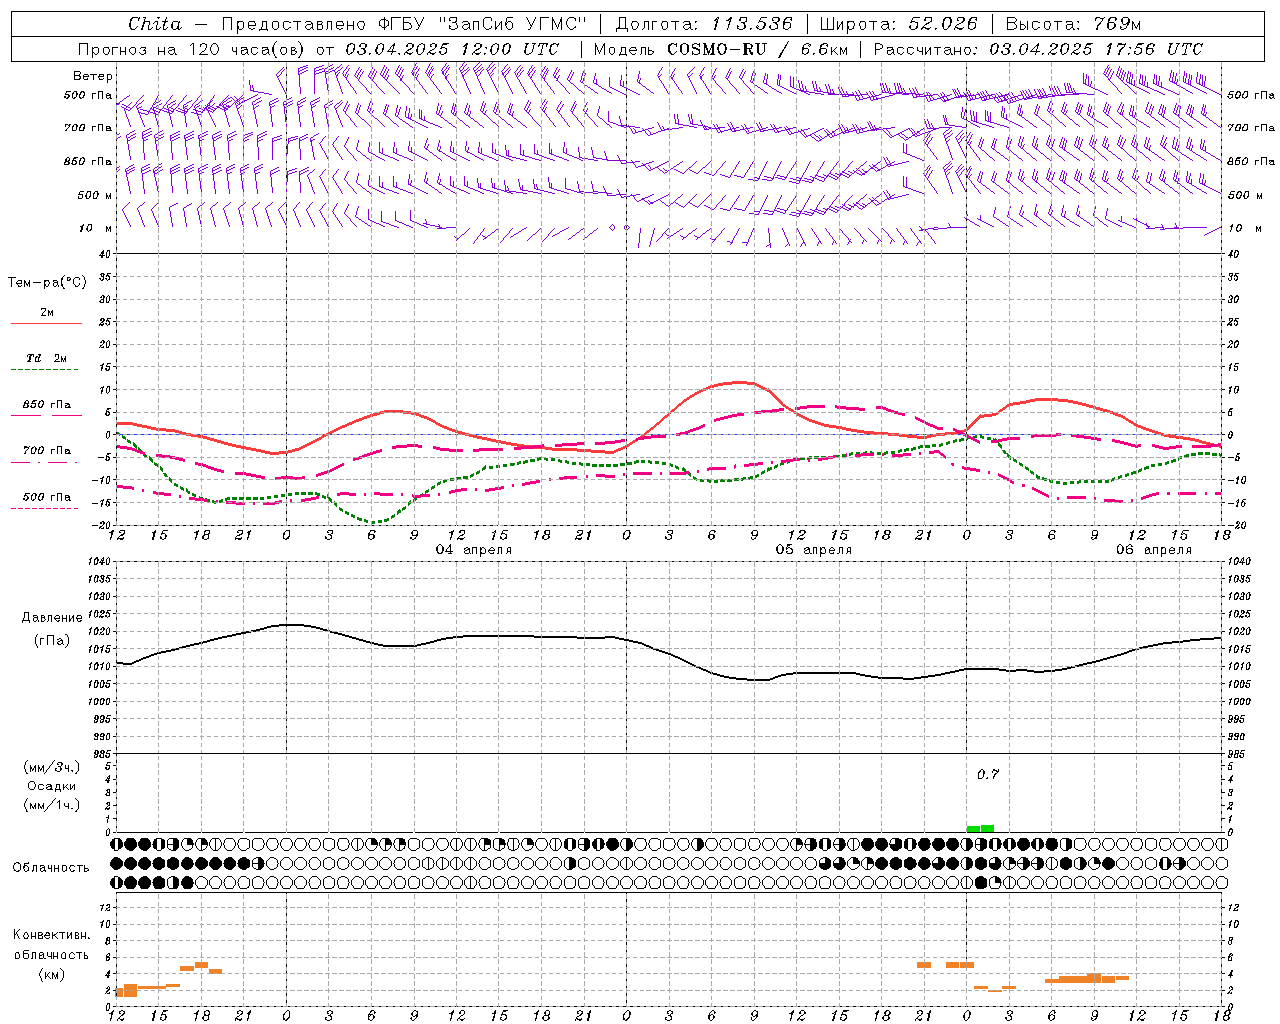Click the 985 value on left pressure axis

point(103,754)
